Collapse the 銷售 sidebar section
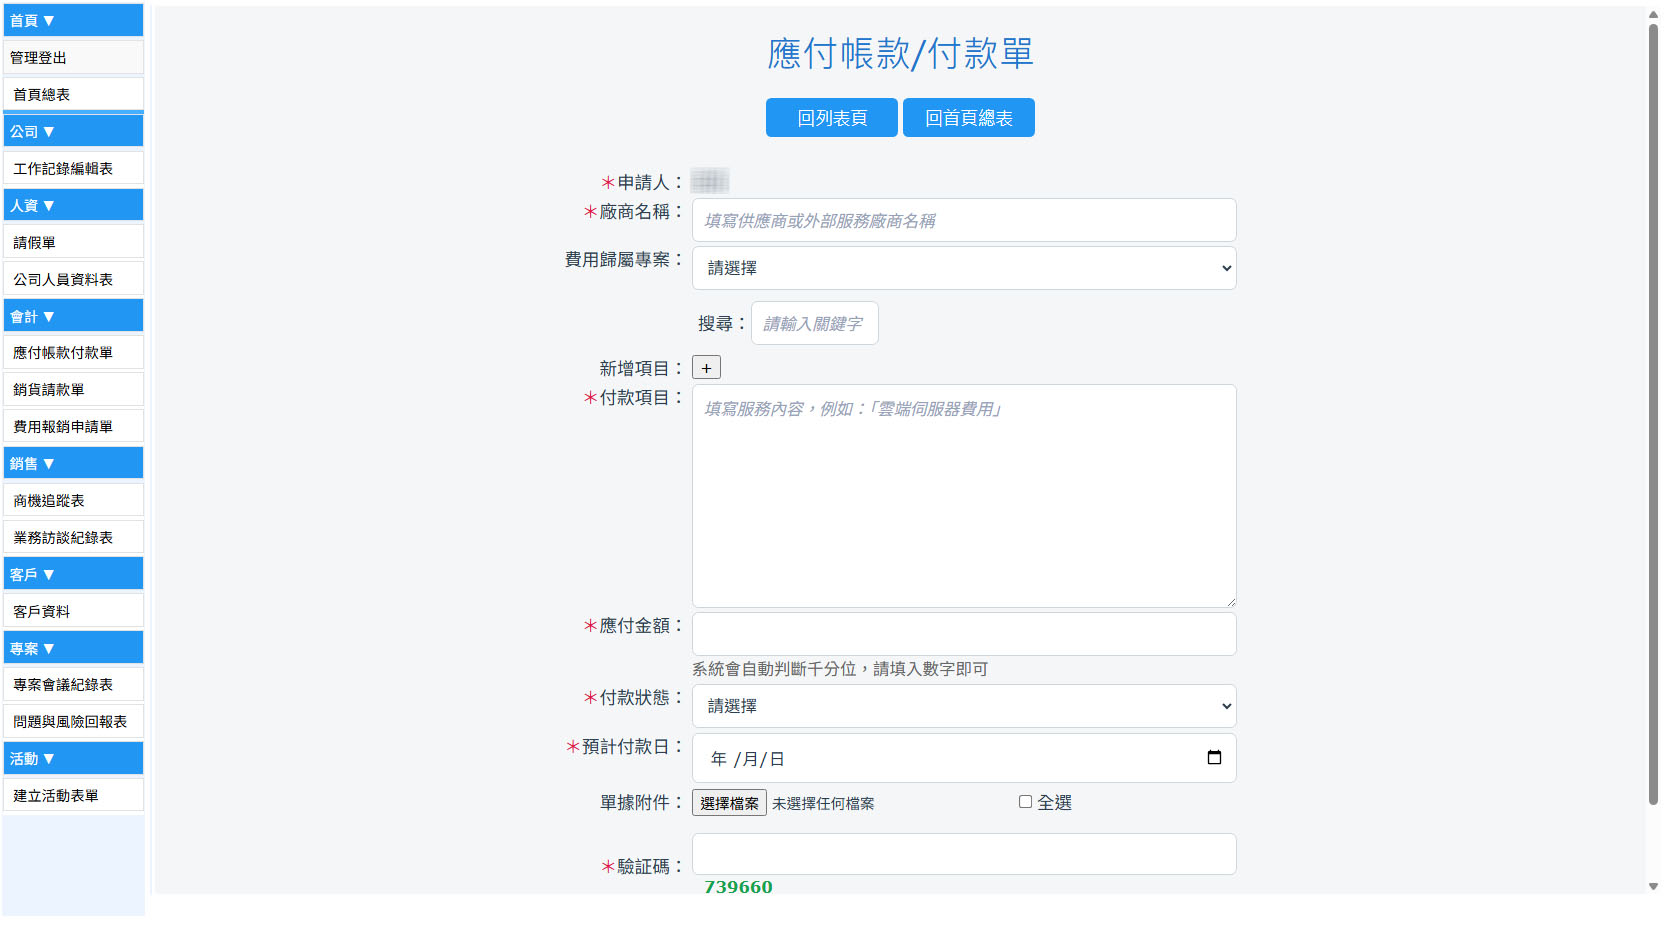The width and height of the screenshot is (1667, 937). pos(73,463)
